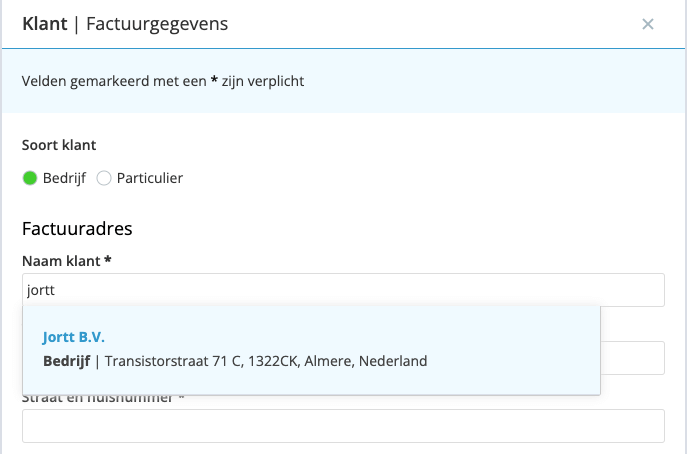Click the Straat en huisnummer input field

[x=343, y=426]
